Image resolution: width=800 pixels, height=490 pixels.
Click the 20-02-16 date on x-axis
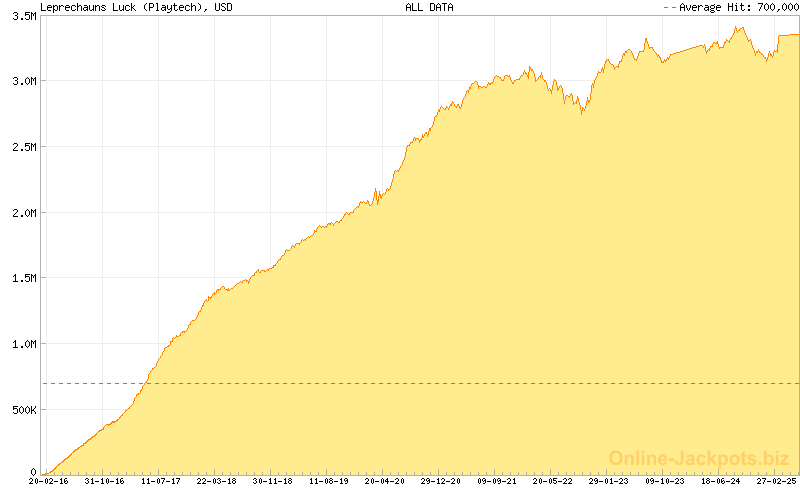click(47, 482)
